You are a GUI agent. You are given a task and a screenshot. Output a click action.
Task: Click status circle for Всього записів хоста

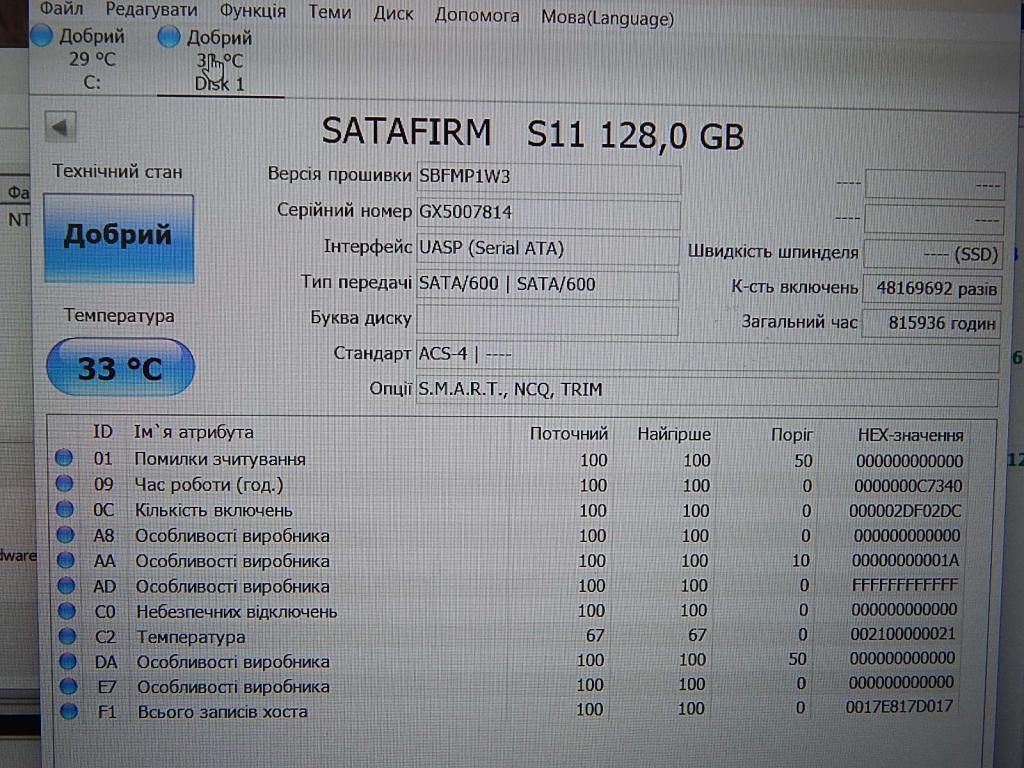[68, 711]
